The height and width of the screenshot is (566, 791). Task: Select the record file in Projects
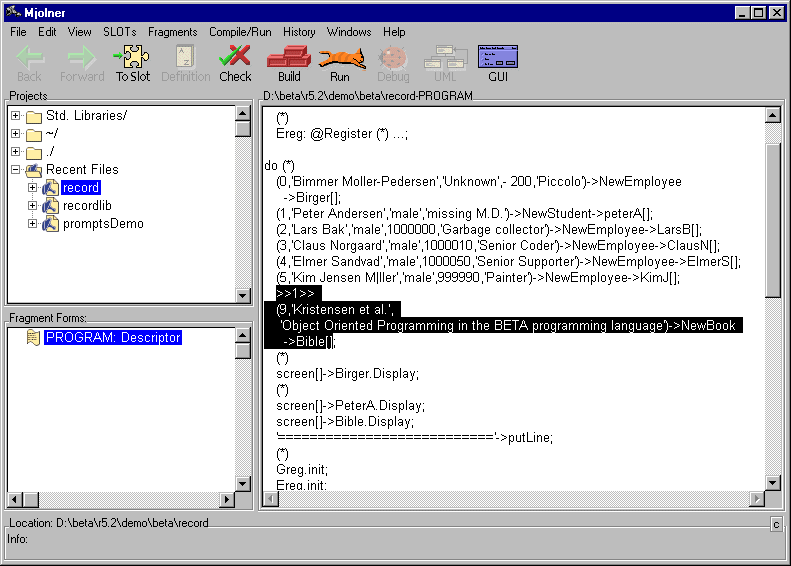pyautogui.click(x=80, y=188)
